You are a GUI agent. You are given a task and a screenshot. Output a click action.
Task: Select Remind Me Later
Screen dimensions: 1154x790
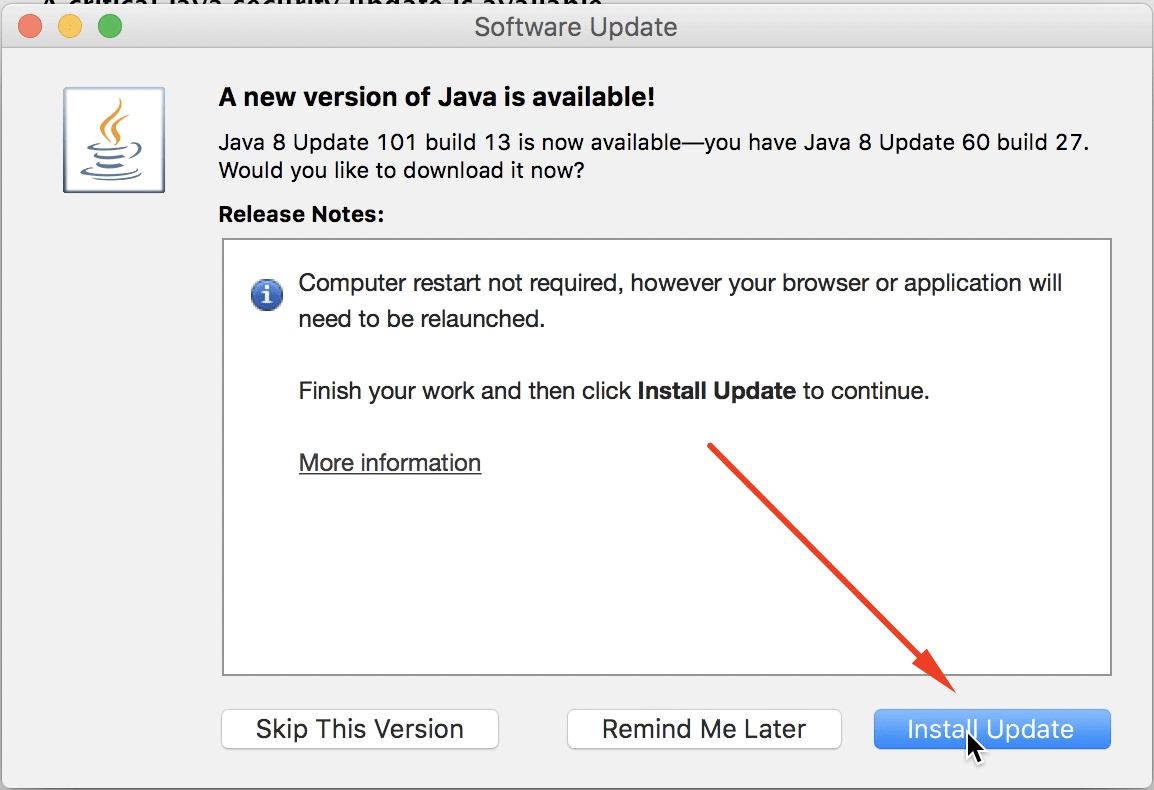(704, 729)
